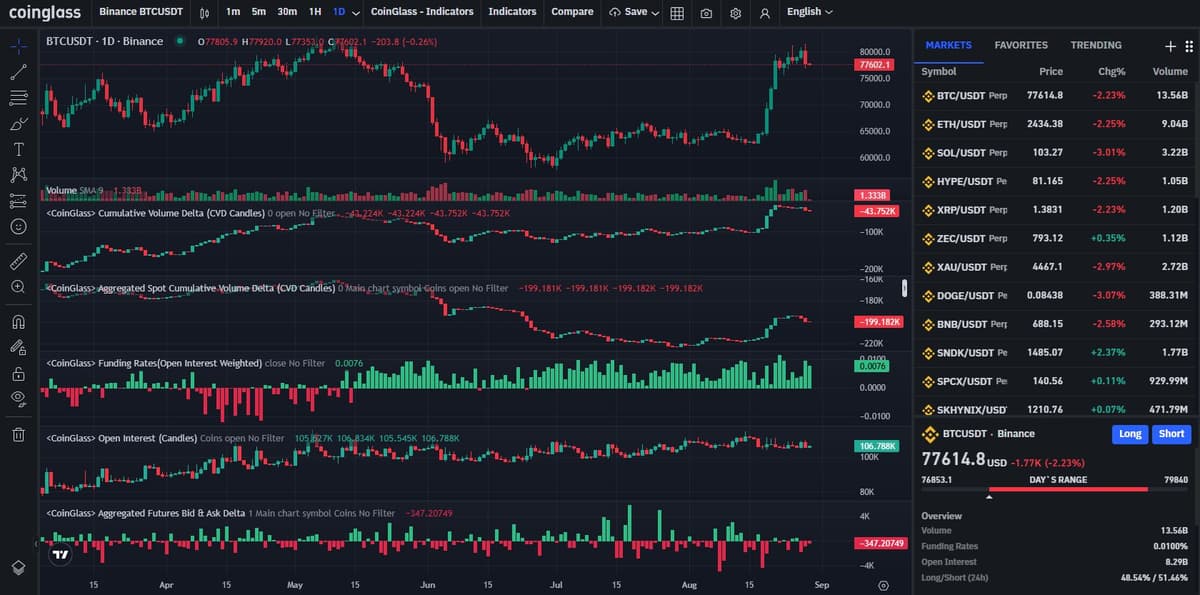Sort markets by Price column
1200x595 pixels.
pos(1051,72)
